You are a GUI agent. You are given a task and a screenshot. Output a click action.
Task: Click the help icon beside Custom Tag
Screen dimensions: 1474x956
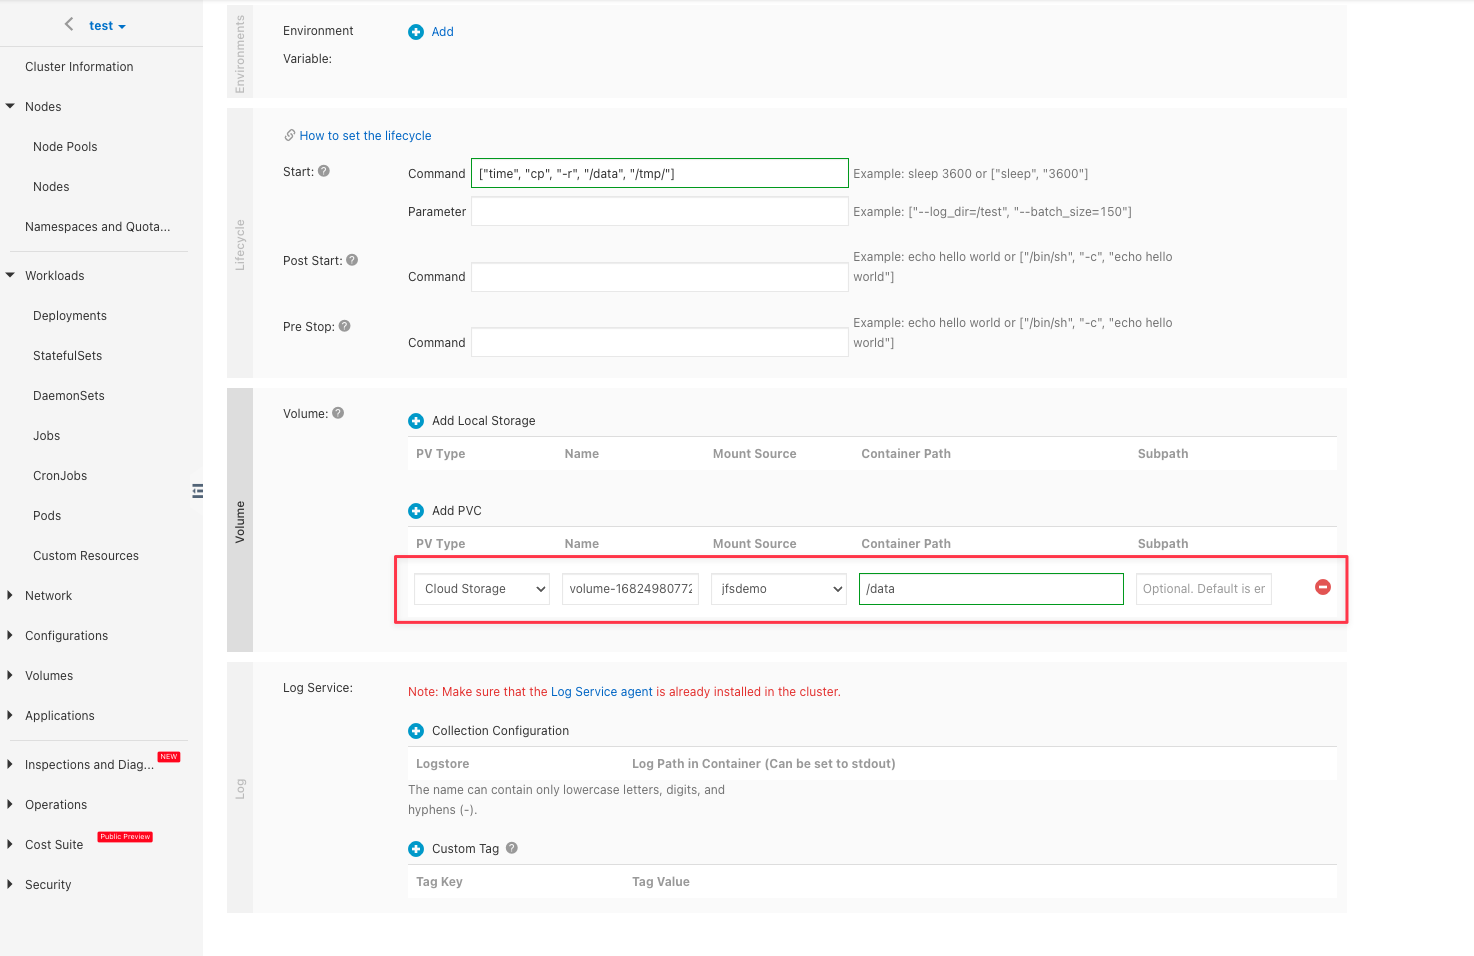click(512, 848)
